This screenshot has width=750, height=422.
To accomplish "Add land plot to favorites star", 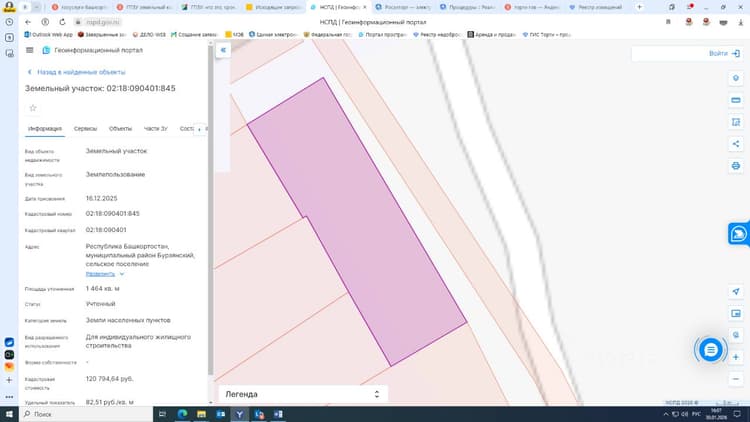I will (x=33, y=108).
